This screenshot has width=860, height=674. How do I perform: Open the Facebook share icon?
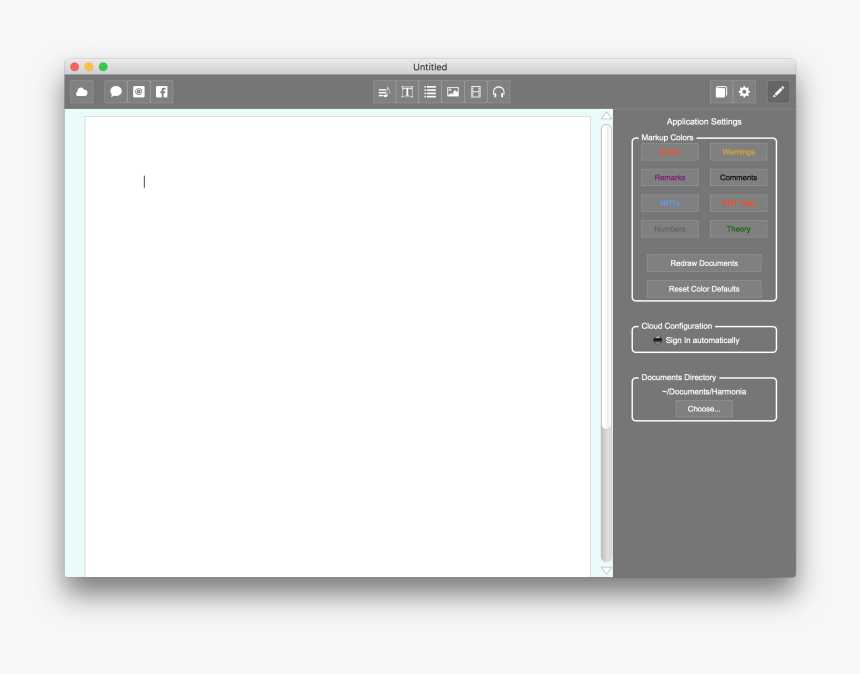pyautogui.click(x=162, y=92)
